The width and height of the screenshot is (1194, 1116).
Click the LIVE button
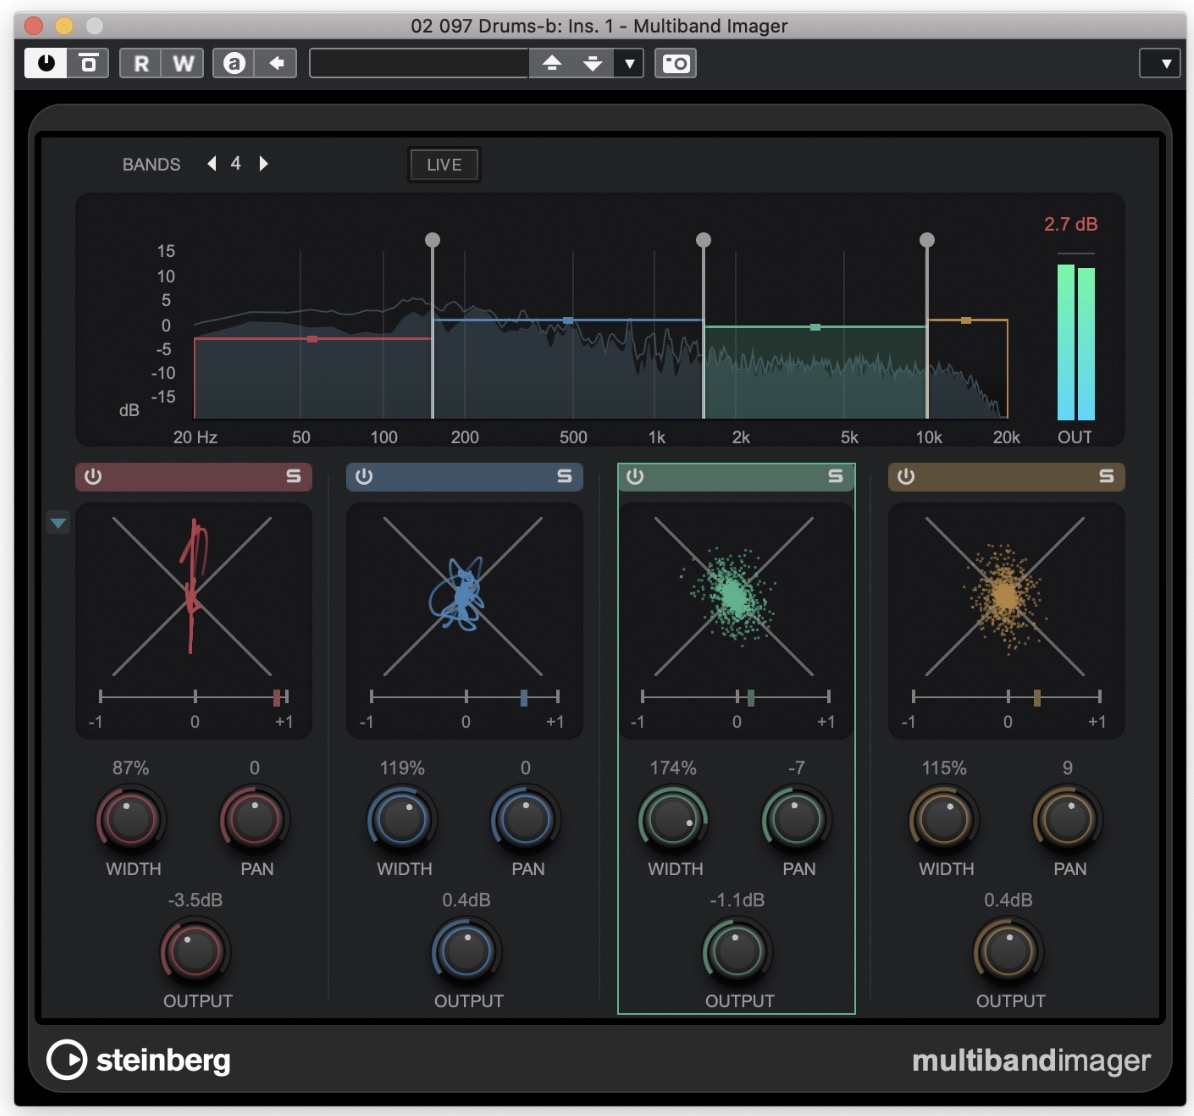coord(444,164)
